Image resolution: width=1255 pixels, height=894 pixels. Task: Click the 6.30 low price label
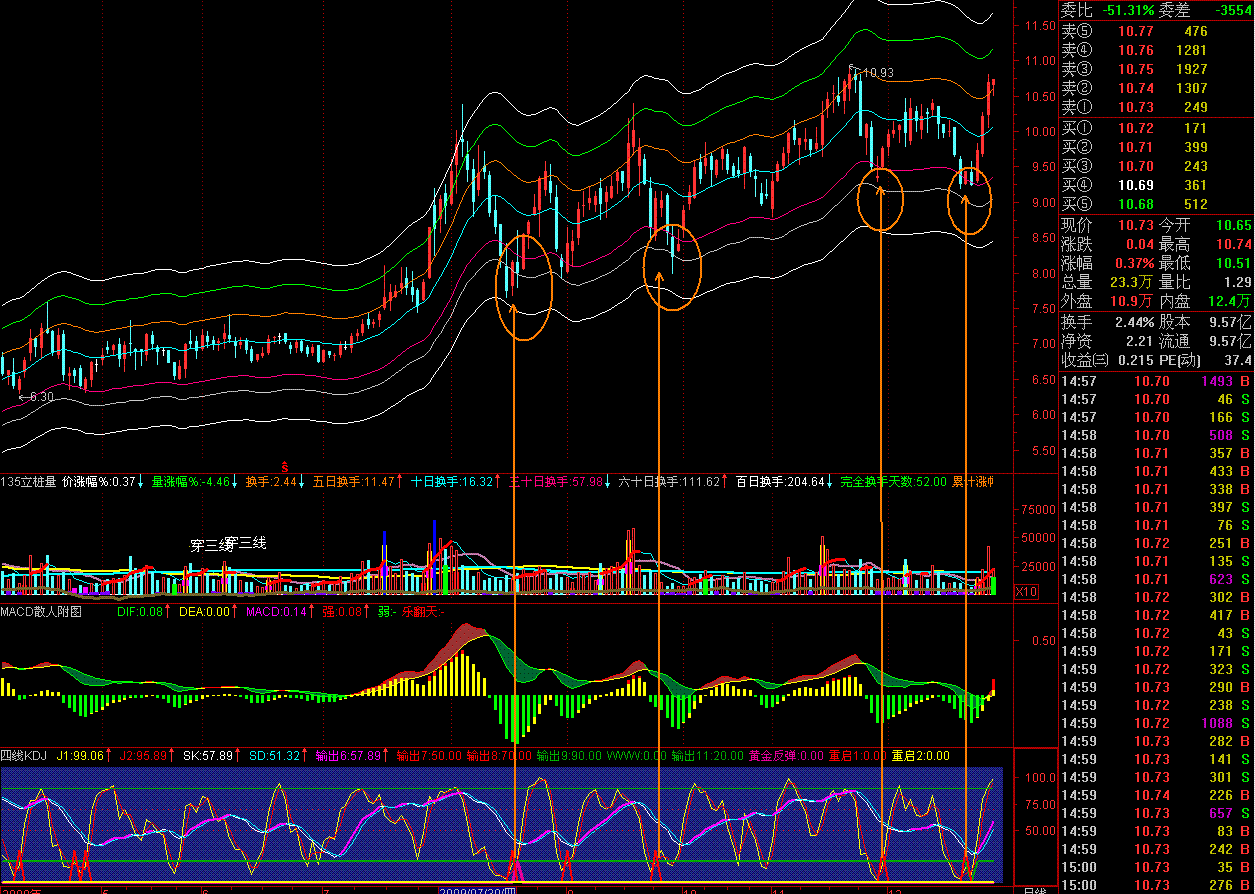pos(40,397)
